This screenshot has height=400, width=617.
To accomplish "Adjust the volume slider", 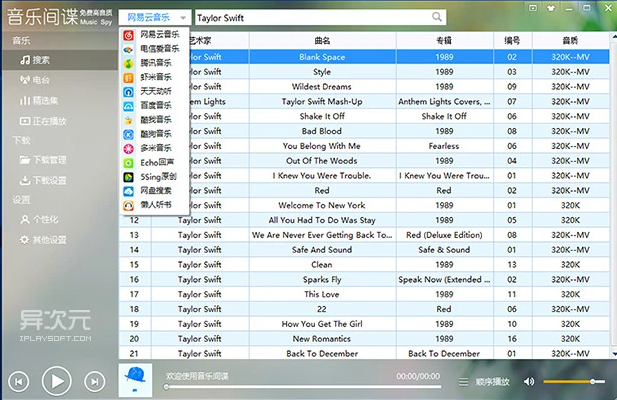I will click(574, 382).
